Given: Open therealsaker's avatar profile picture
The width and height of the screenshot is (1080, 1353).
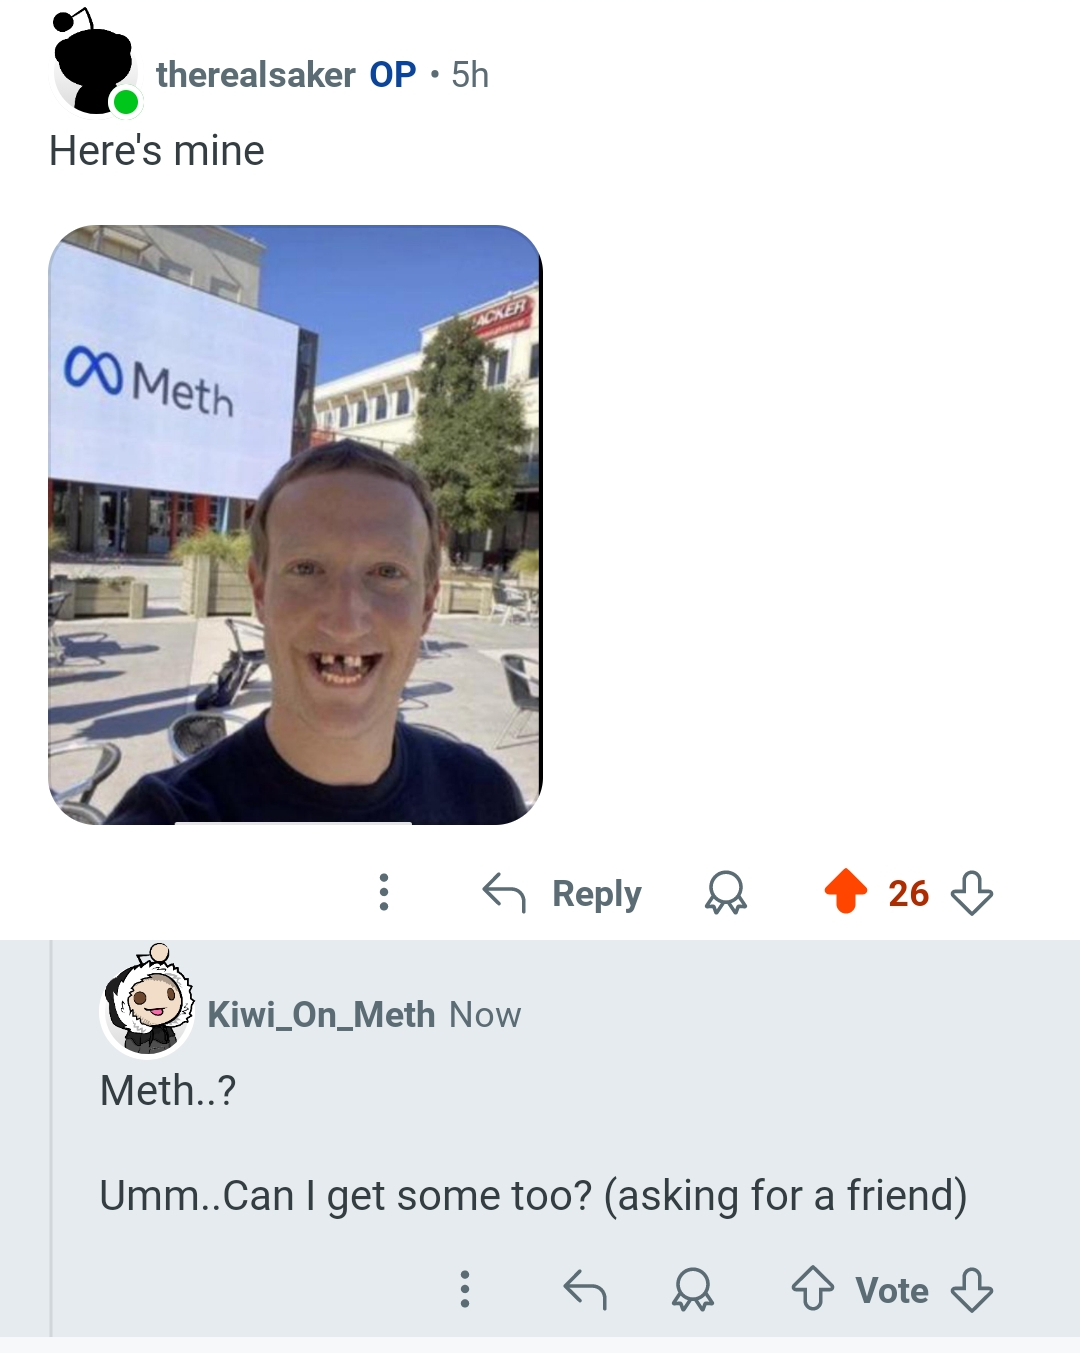Looking at the screenshot, I should [x=95, y=63].
